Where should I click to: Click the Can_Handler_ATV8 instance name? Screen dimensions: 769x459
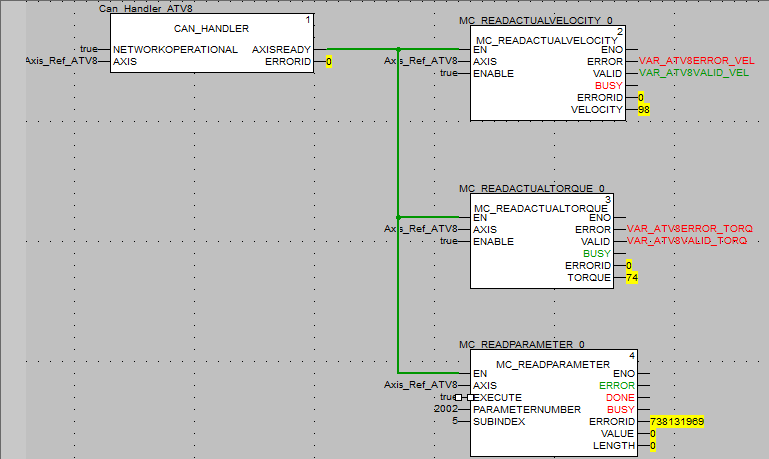[146, 9]
